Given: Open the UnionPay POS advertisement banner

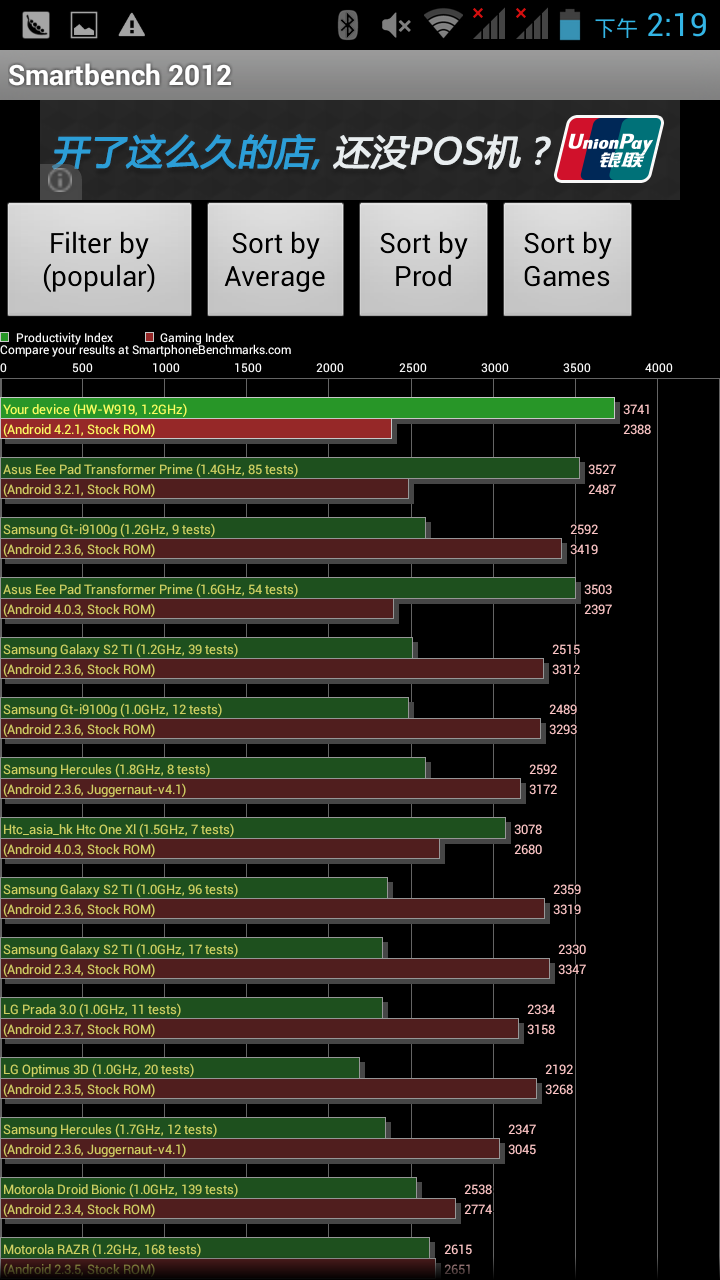Looking at the screenshot, I should point(360,150).
